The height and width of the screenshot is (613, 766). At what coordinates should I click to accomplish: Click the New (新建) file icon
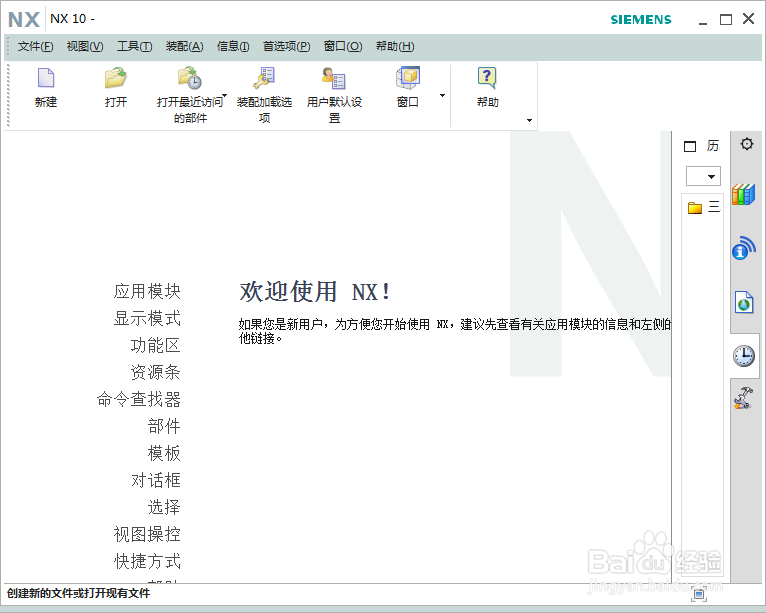pyautogui.click(x=46, y=78)
